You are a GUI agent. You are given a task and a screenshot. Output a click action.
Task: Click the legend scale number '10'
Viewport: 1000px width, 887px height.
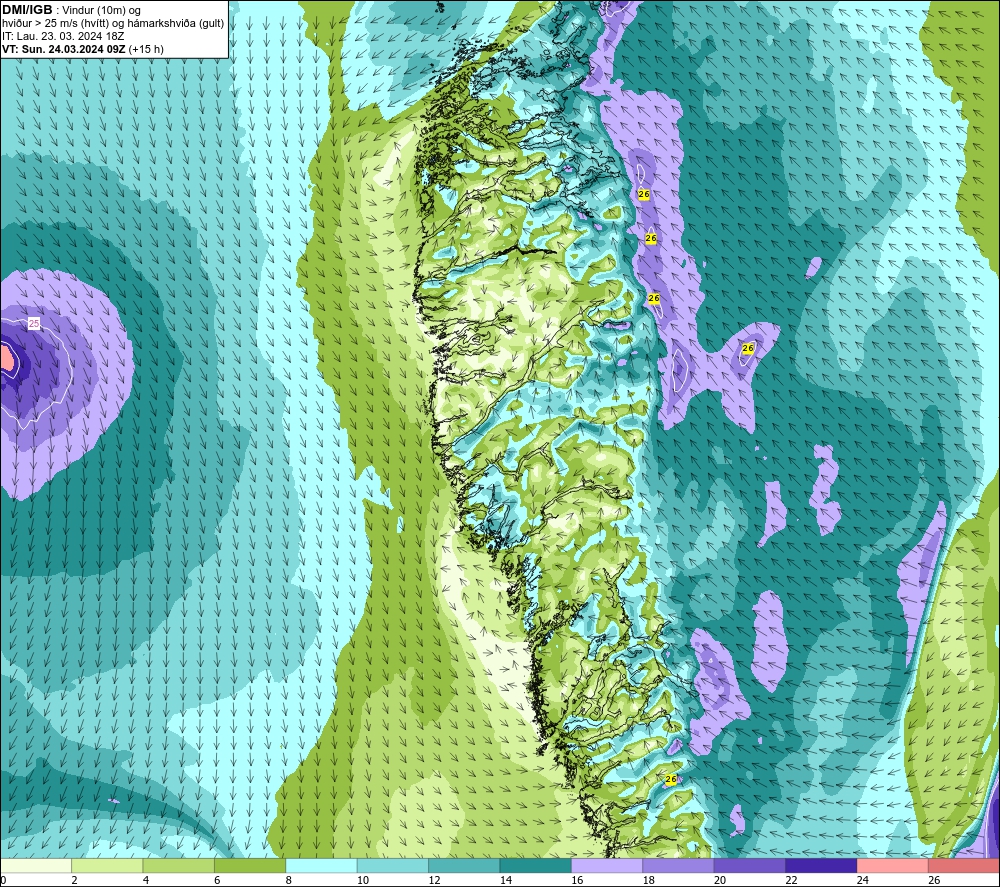pos(363,880)
